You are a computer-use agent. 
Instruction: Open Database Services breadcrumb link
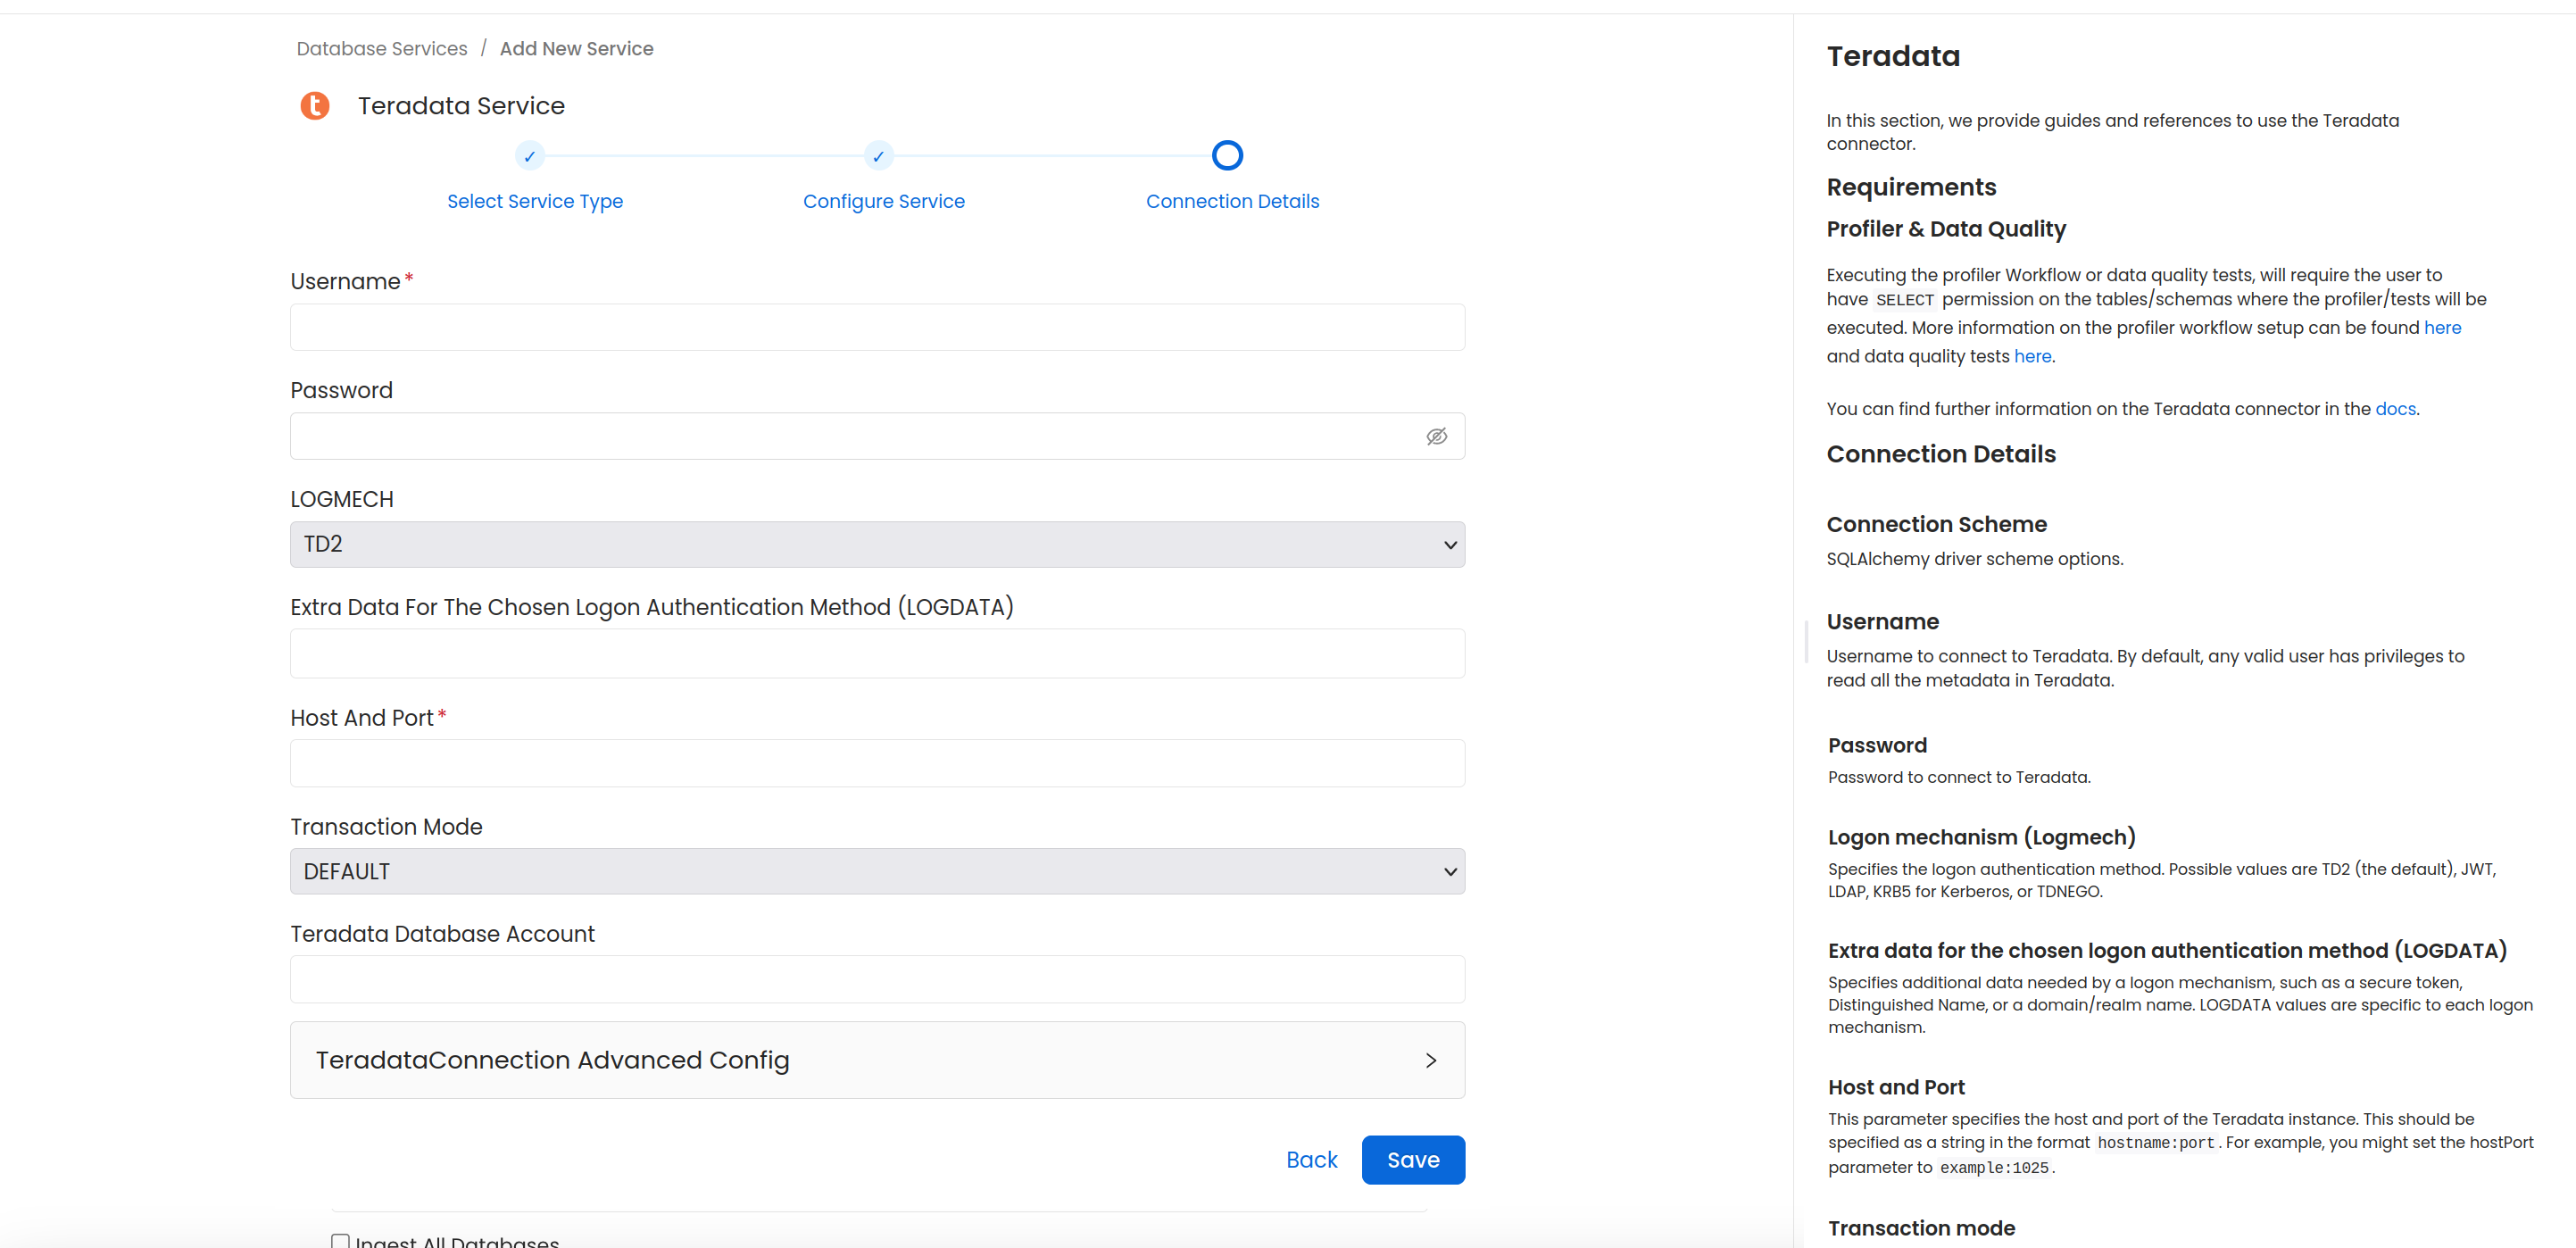coord(381,48)
